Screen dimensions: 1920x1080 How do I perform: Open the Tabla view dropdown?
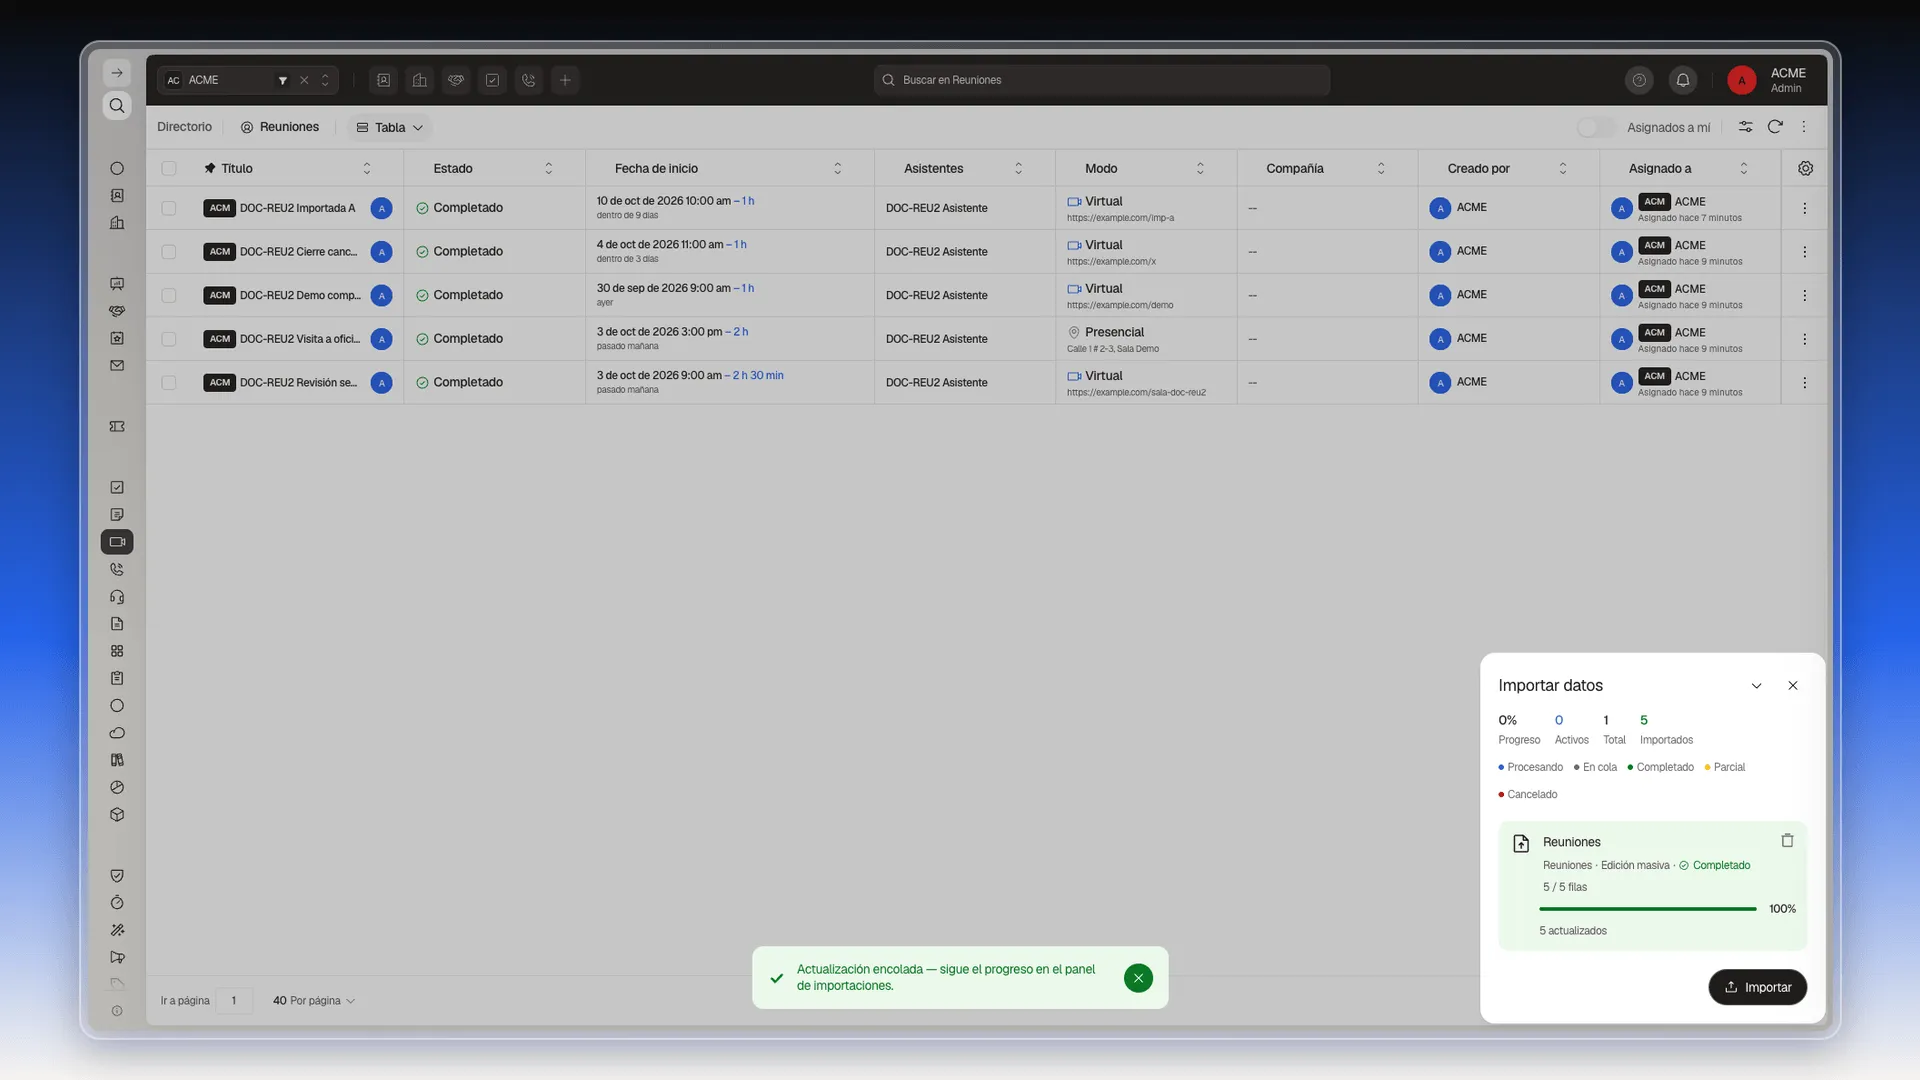click(390, 127)
